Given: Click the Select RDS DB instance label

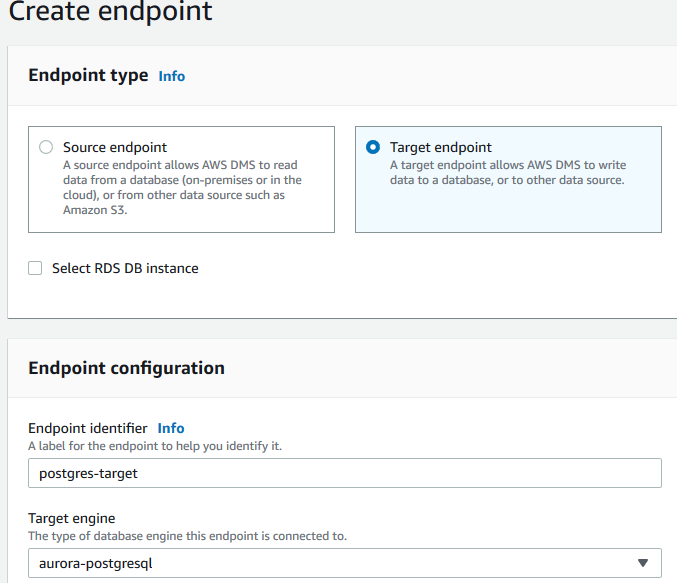Looking at the screenshot, I should point(125,268).
